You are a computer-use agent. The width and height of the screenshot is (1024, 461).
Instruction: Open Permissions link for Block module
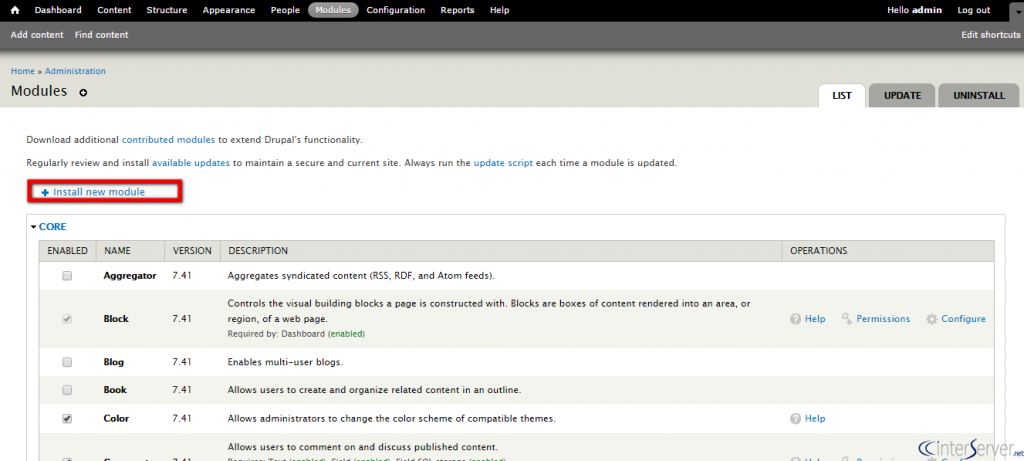pos(883,319)
